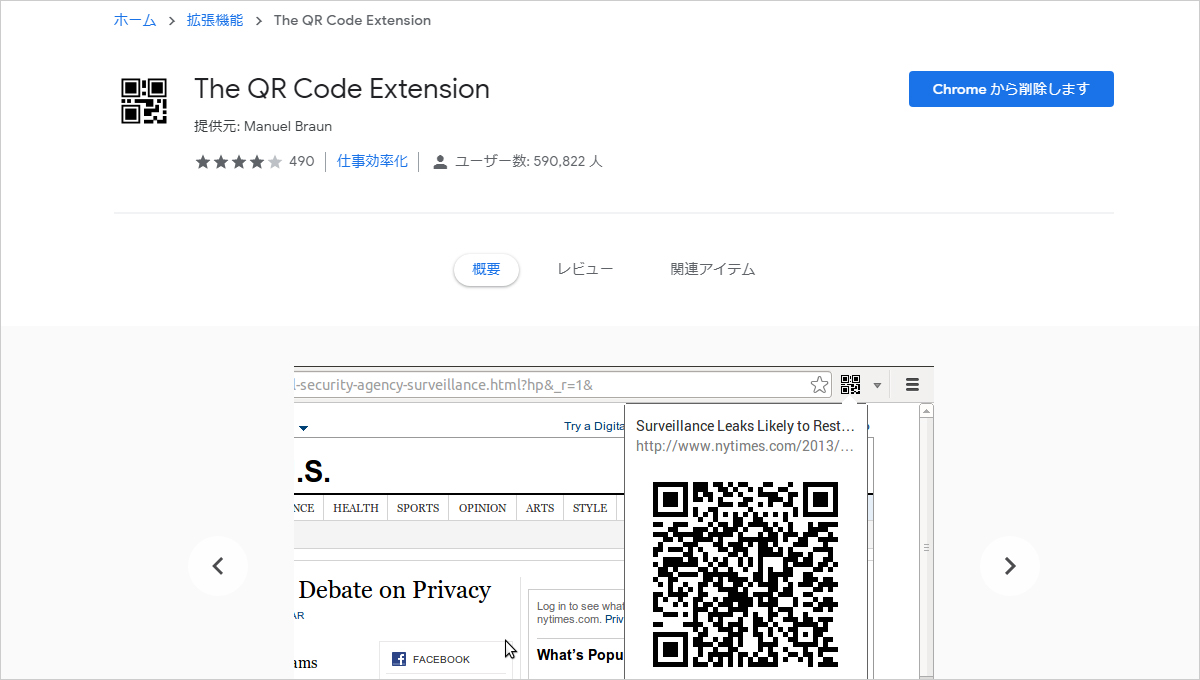
Task: Click the URL address bar in screenshot
Action: tap(550, 385)
